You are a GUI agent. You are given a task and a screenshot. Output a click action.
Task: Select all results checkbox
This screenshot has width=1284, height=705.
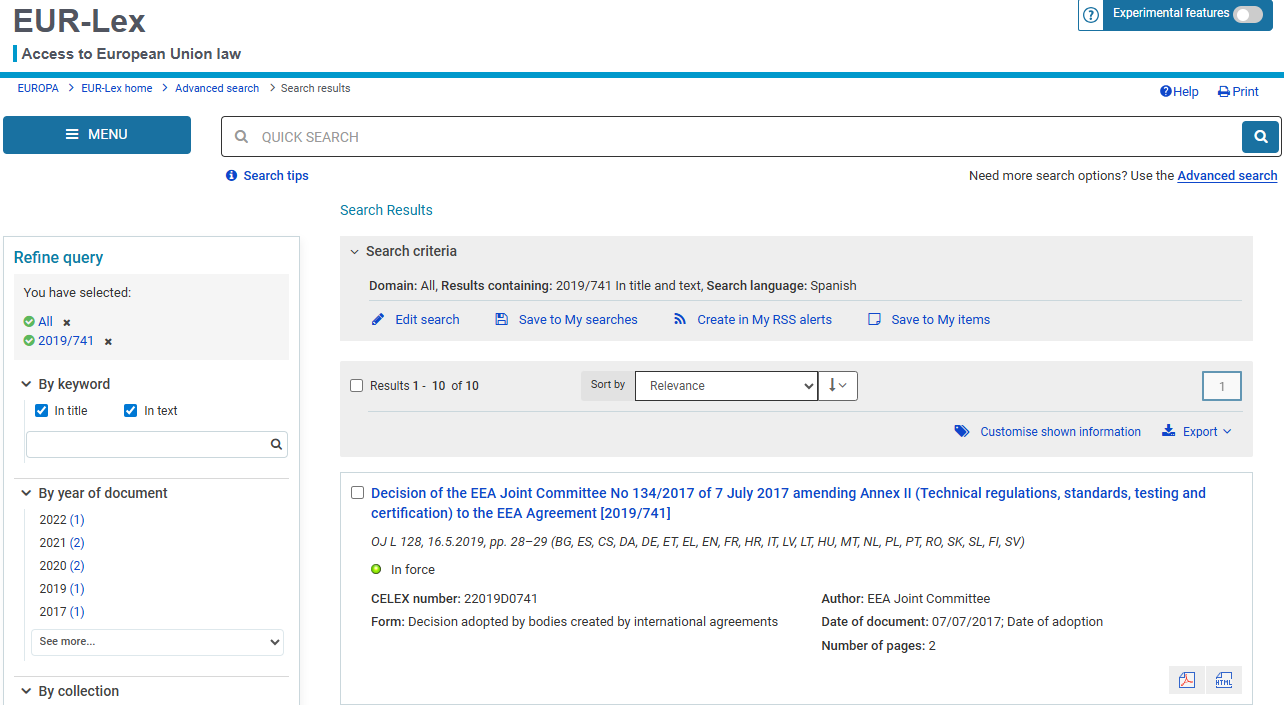[x=357, y=386]
